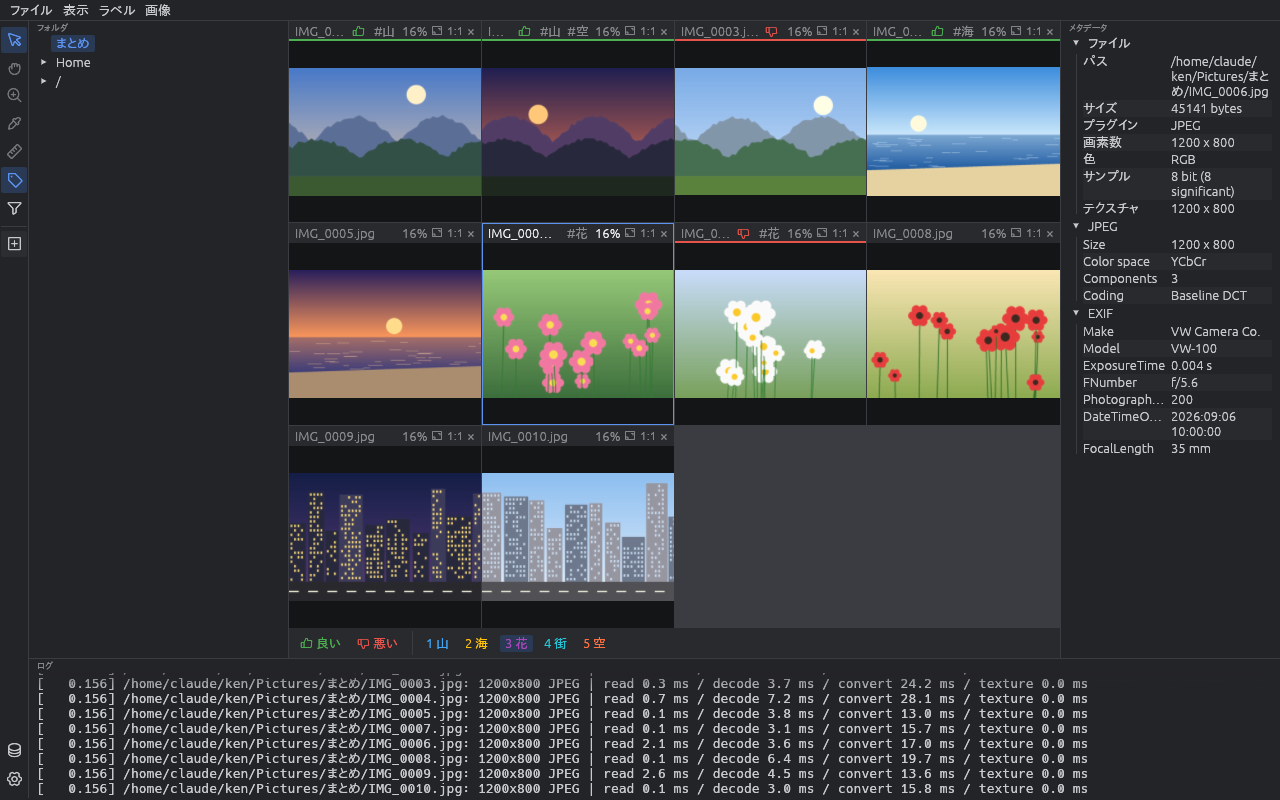1280x800 pixels.
Task: Collapse the JPEG metadata section
Action: (1076, 226)
